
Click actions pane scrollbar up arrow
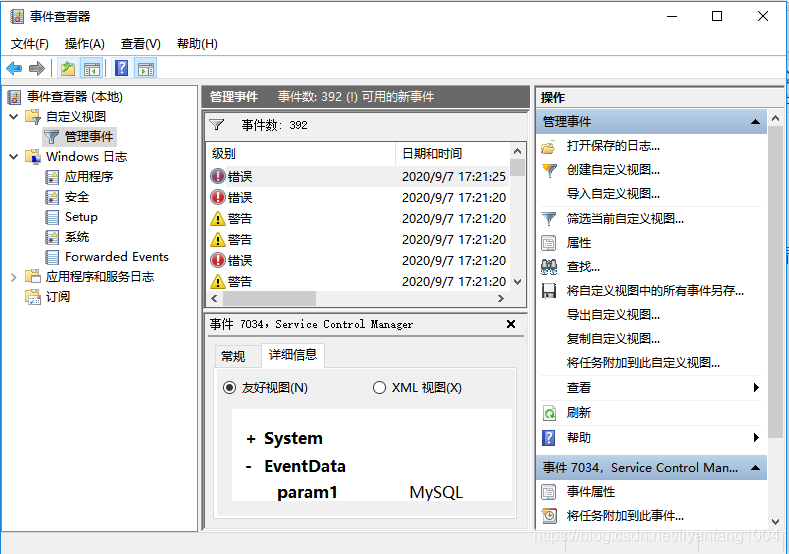click(x=775, y=118)
